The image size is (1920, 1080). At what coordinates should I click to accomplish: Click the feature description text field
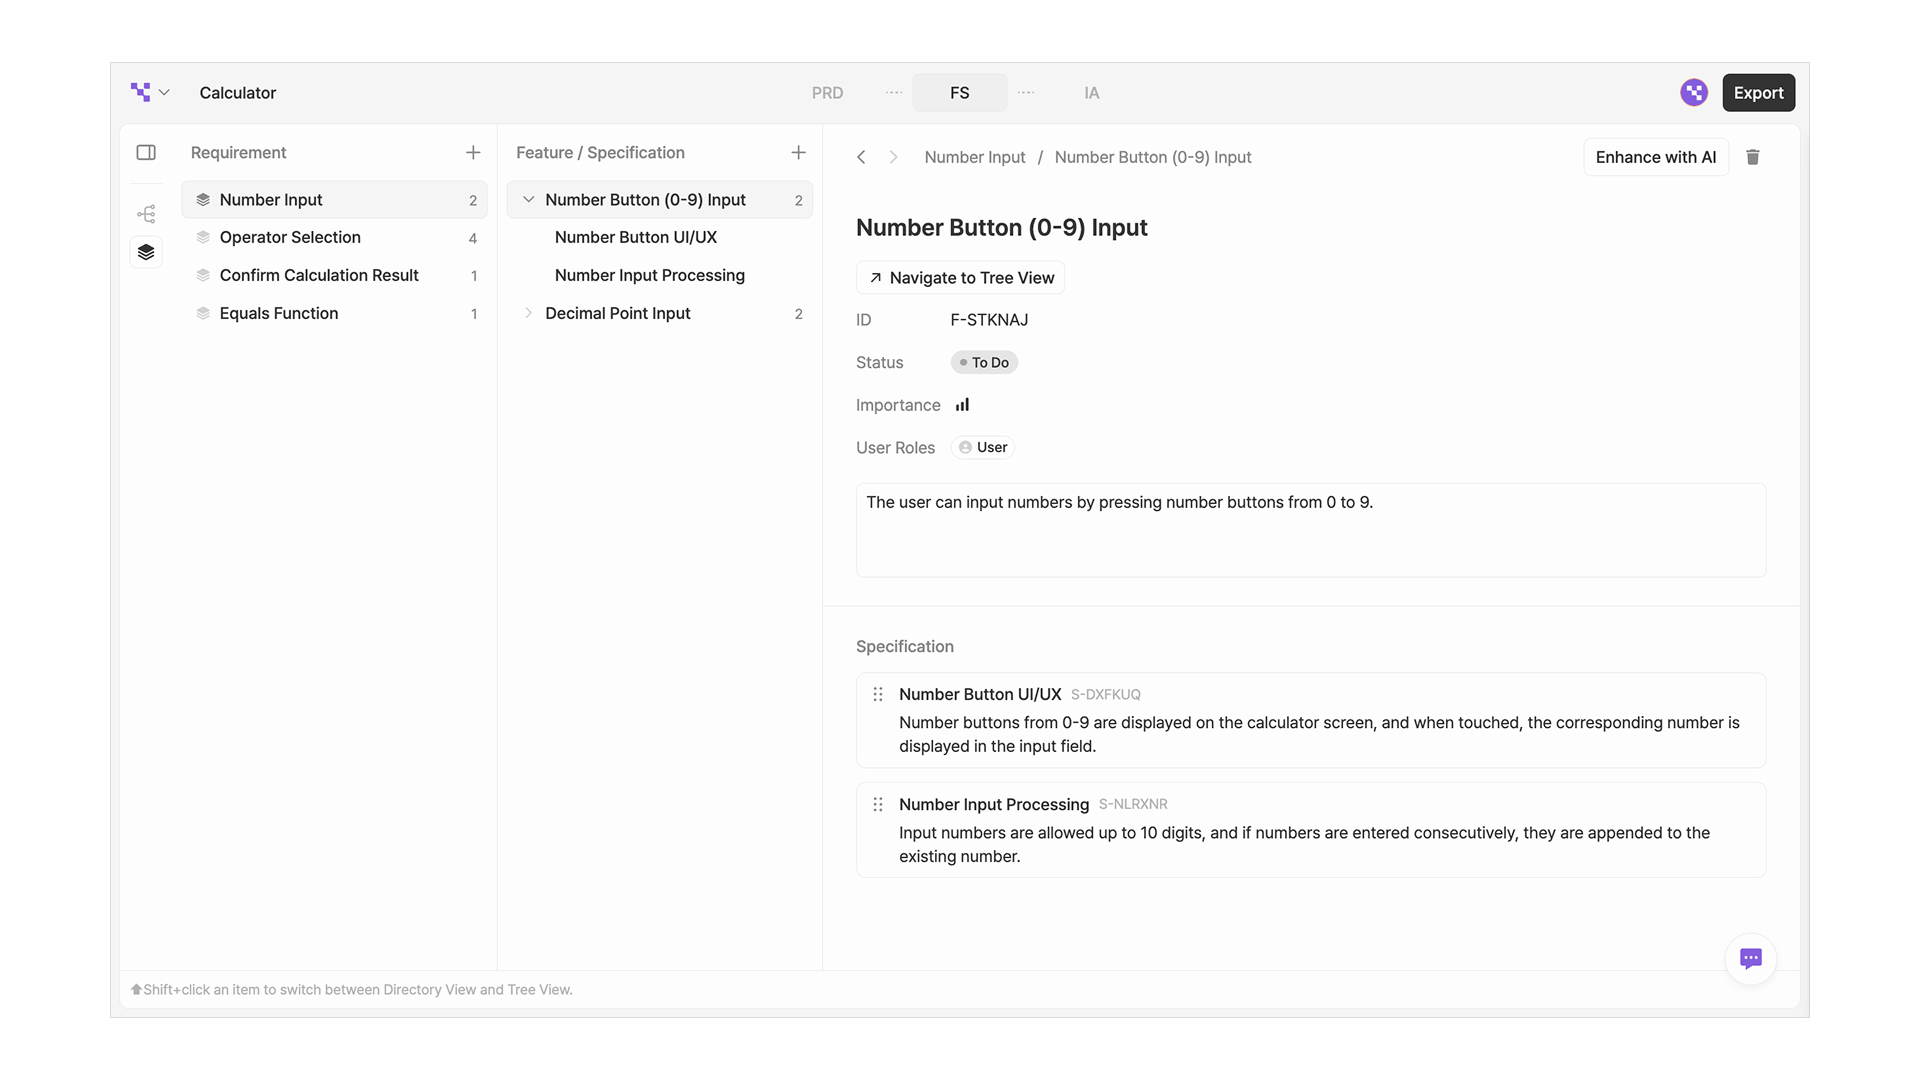[x=1310, y=530]
